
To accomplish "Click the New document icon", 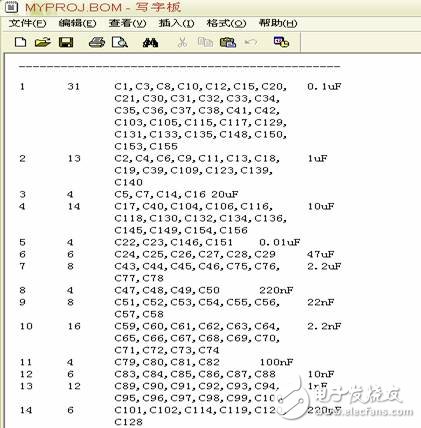I will (21, 42).
